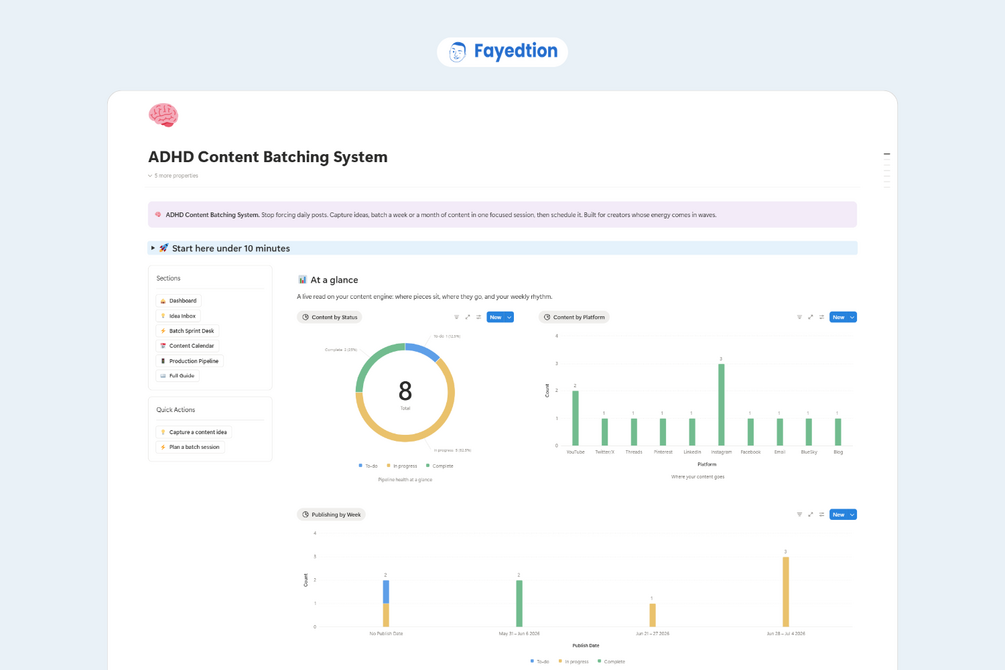Toggle the Complete legend under the donut chart
Image resolution: width=1005 pixels, height=670 pixels.
[x=440, y=466]
